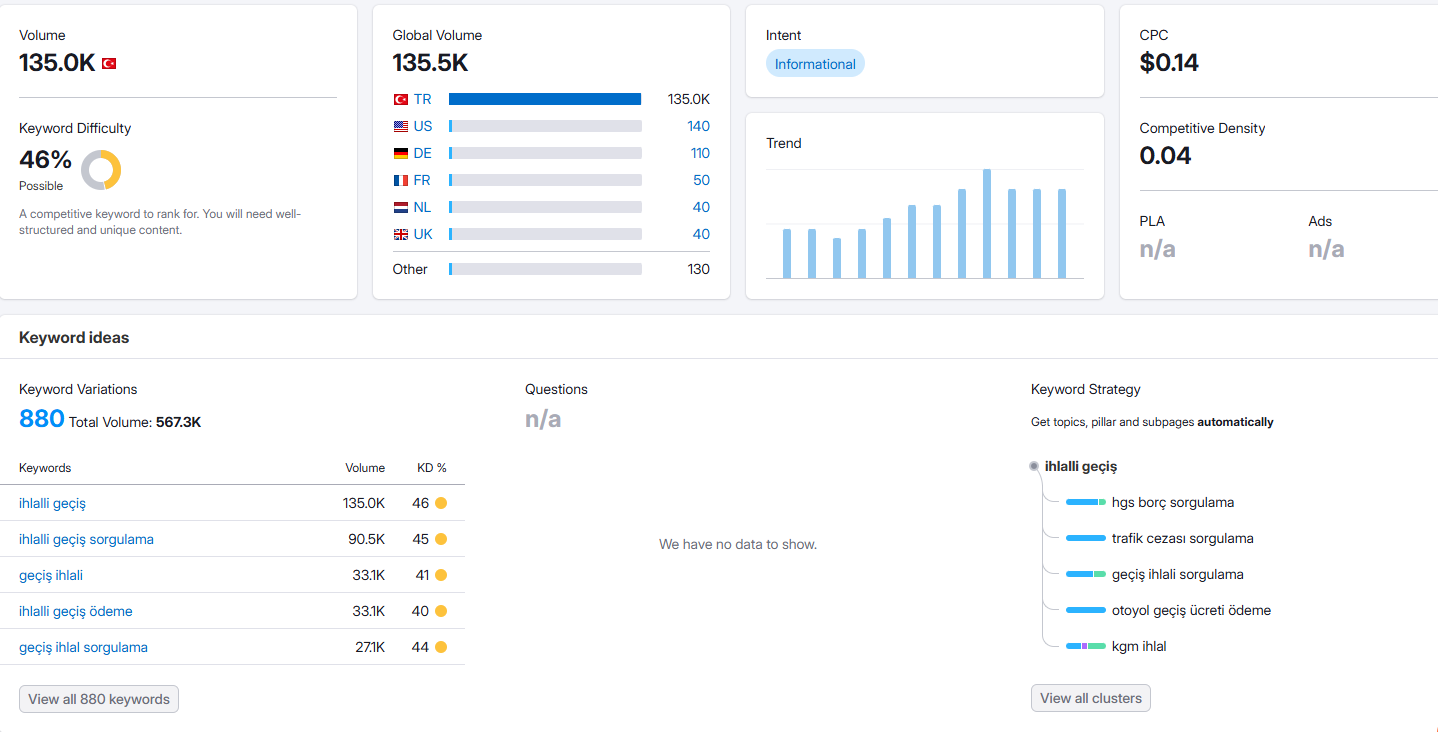Click the tallest bar in Trend chart

987,223
